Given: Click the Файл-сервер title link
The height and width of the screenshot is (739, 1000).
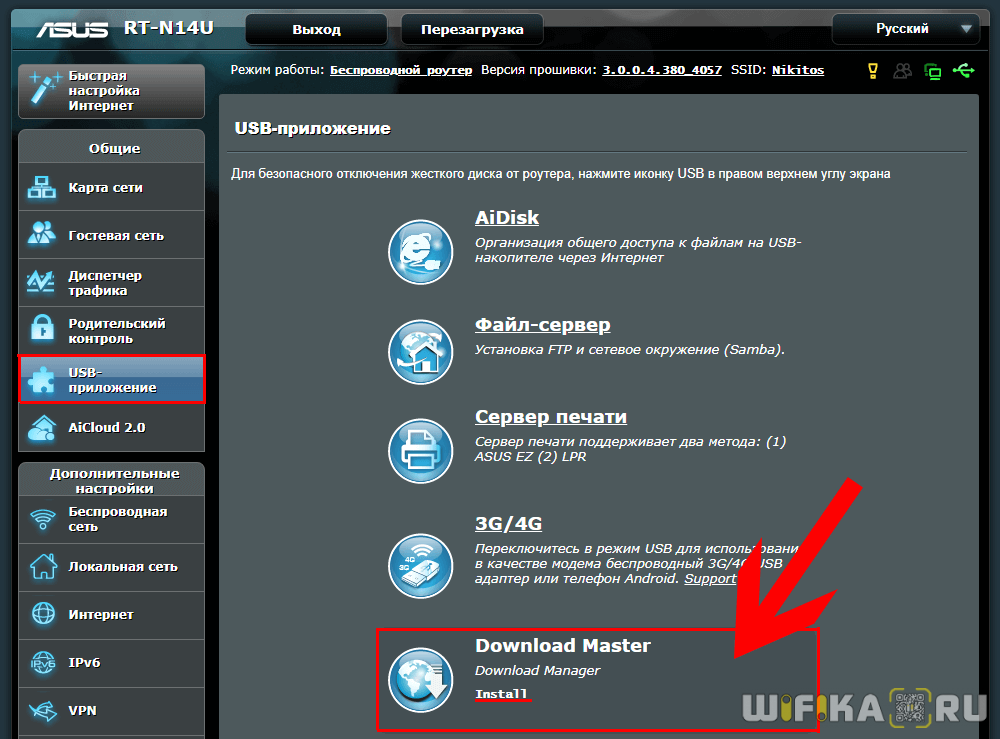Looking at the screenshot, I should click(x=543, y=325).
